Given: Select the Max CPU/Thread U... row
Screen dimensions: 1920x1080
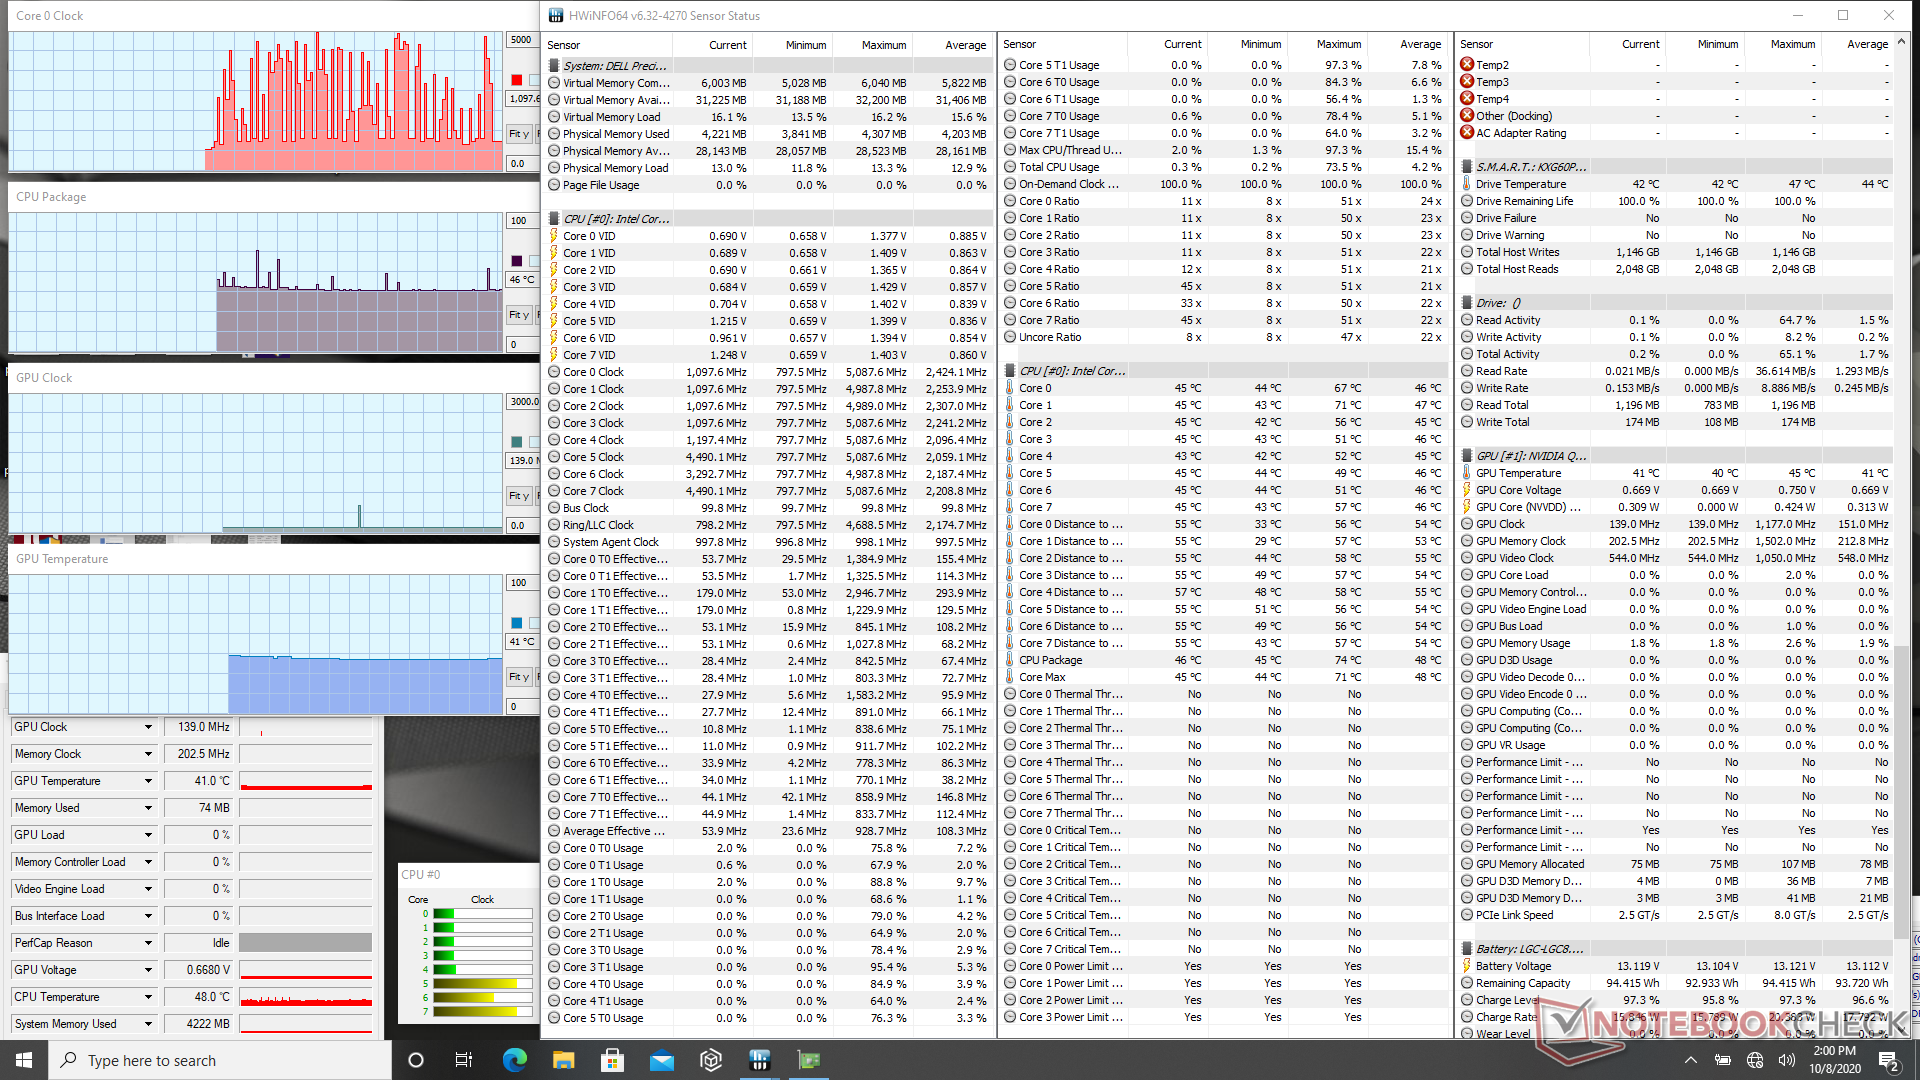Looking at the screenshot, I should coord(1224,150).
